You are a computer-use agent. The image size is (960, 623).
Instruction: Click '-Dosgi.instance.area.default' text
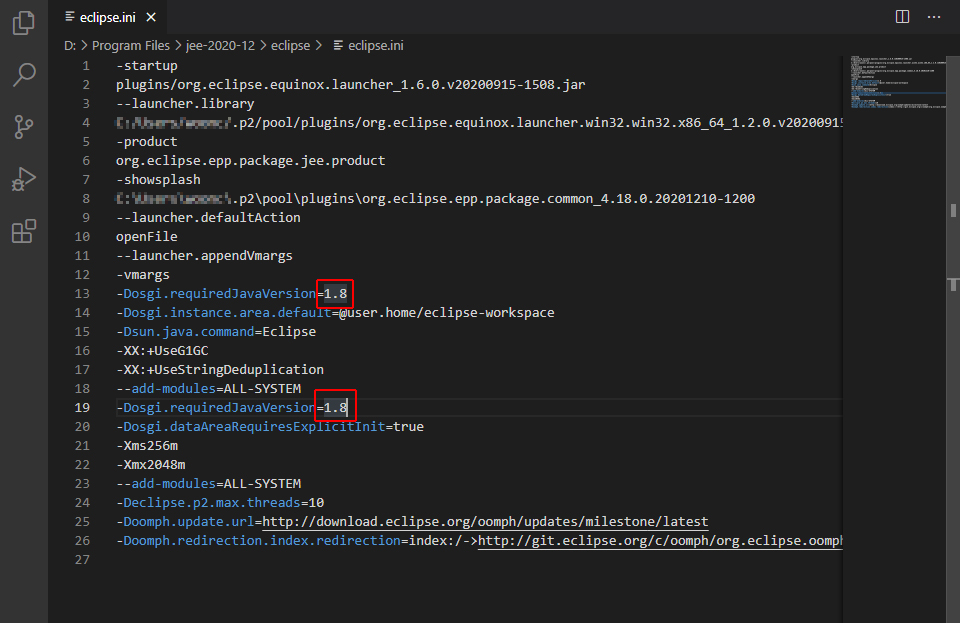coord(223,313)
